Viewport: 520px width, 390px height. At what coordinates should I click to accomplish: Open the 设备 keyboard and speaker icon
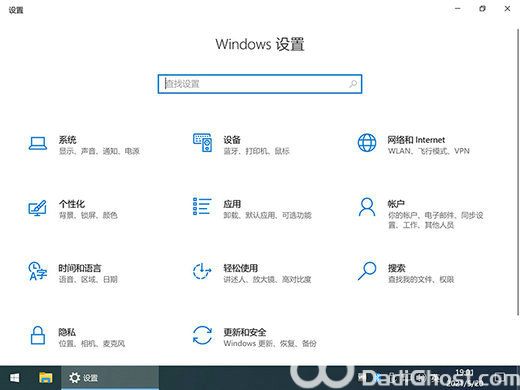coord(202,143)
